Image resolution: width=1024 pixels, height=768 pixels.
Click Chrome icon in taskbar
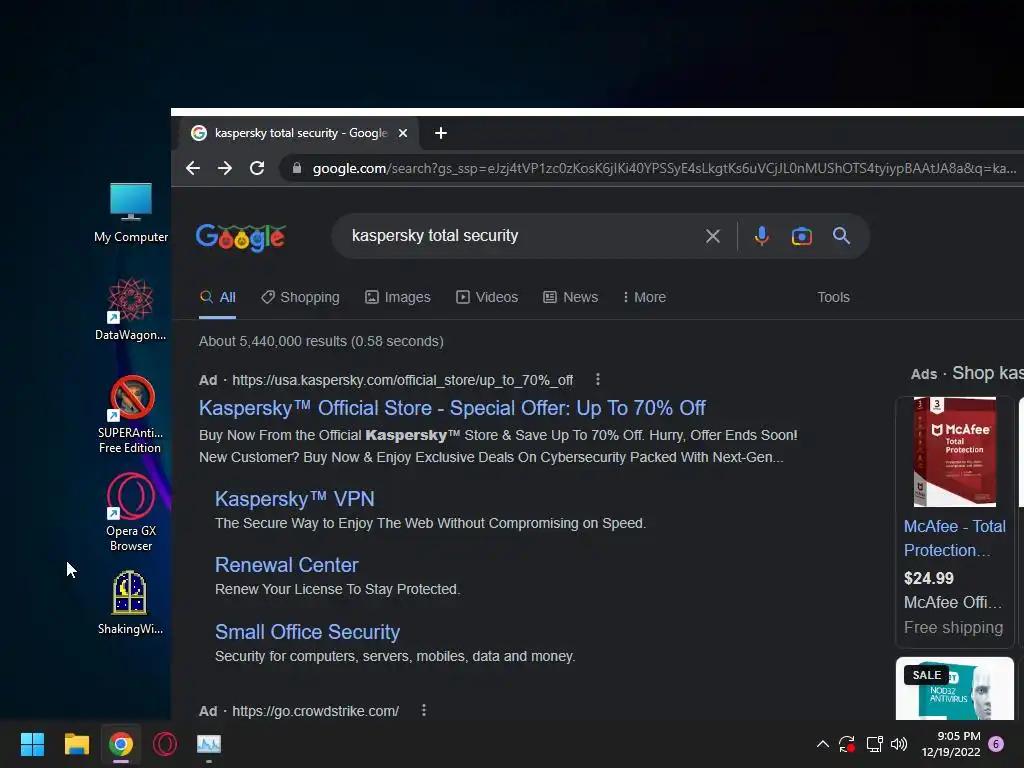(x=121, y=744)
